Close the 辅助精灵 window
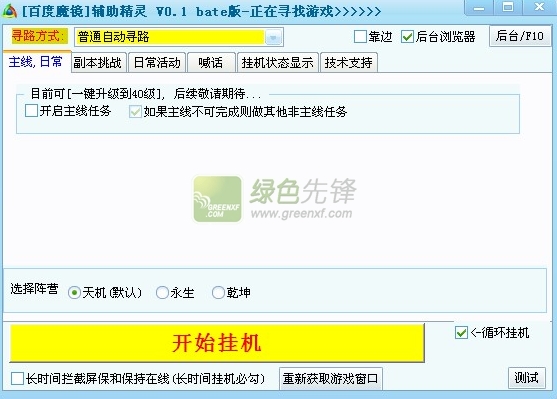 coord(539,7)
